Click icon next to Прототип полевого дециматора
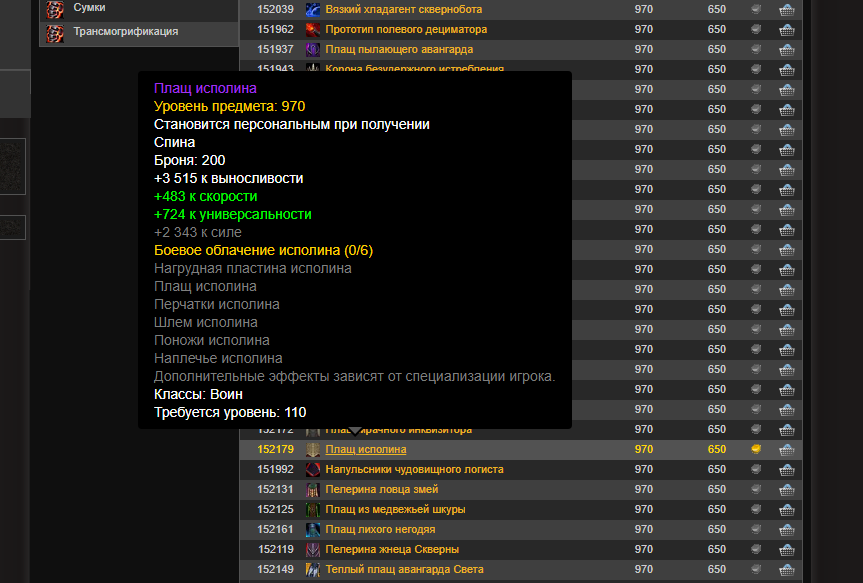 (x=313, y=30)
